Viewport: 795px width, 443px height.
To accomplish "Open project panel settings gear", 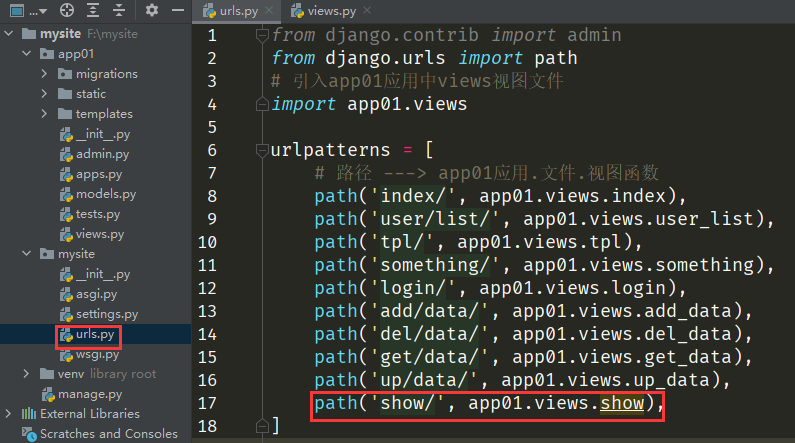I will click(x=152, y=10).
